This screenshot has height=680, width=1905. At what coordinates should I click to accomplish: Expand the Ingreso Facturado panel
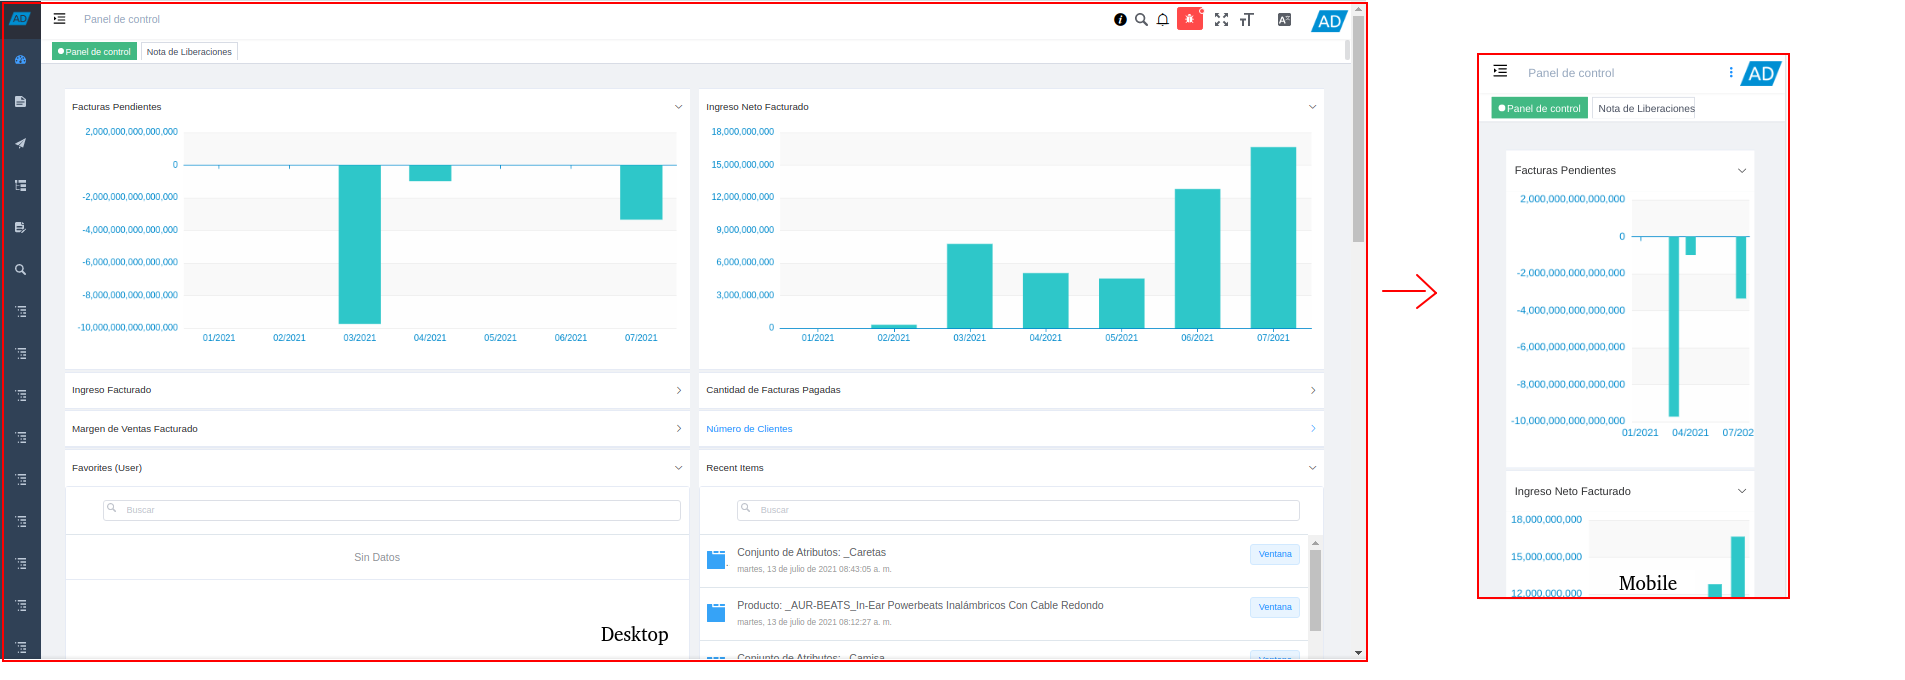678,391
